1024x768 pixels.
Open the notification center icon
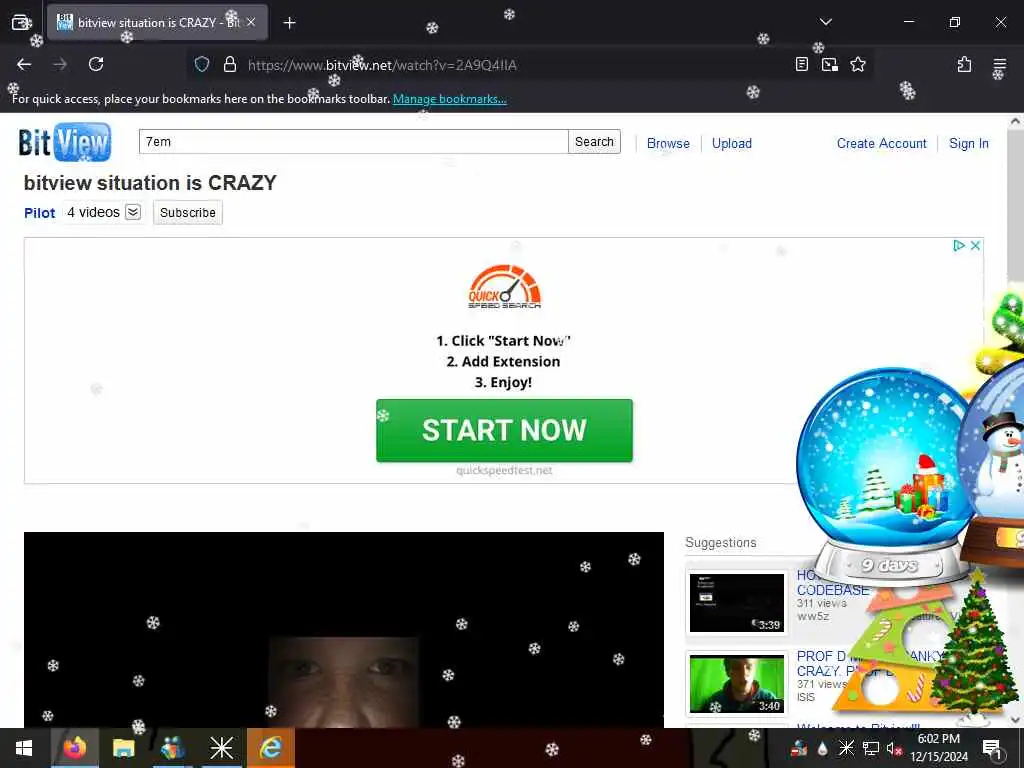point(992,748)
